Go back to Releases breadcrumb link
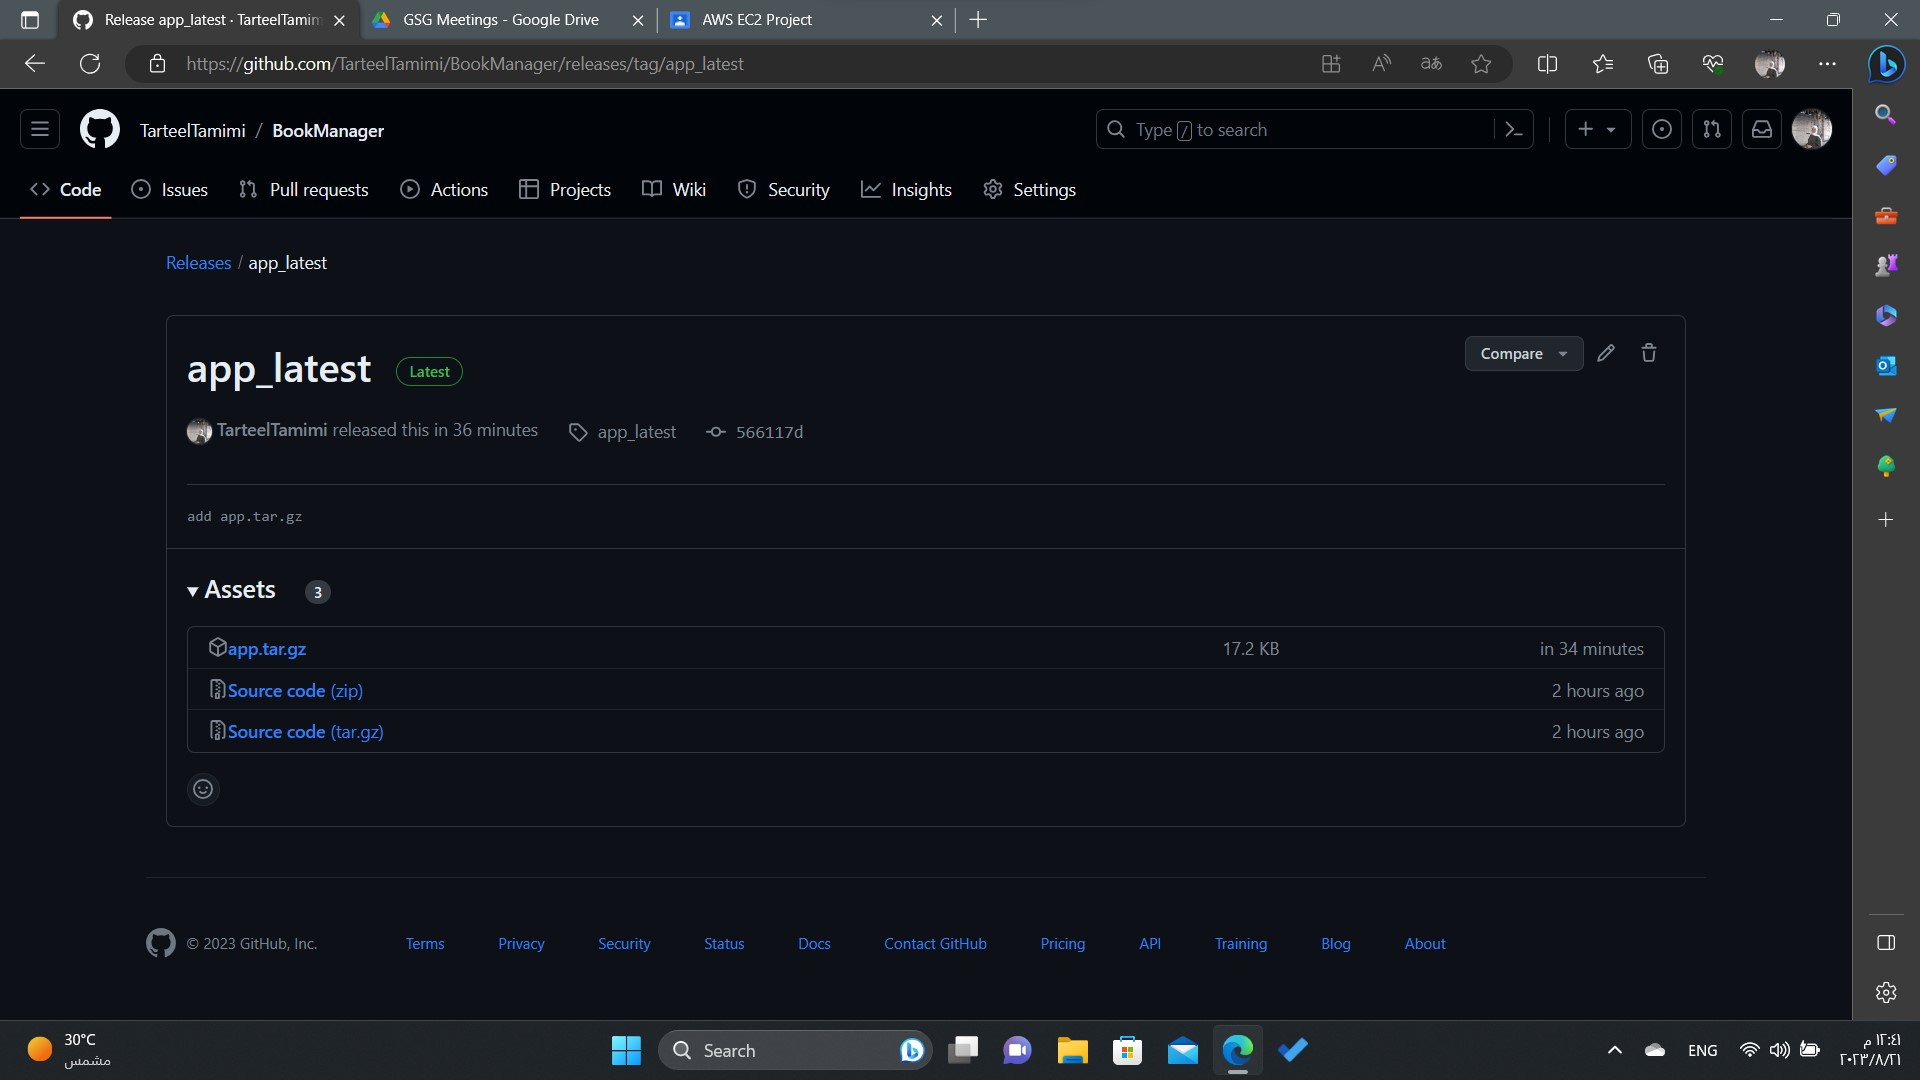The width and height of the screenshot is (1920, 1080). click(198, 263)
